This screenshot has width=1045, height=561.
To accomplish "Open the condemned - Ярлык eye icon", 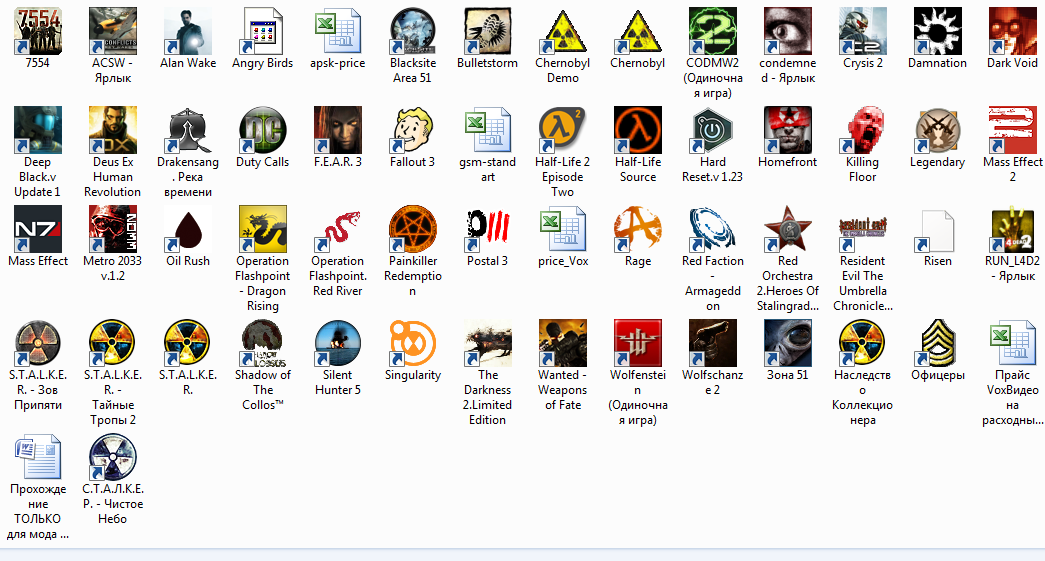I will tap(788, 31).
